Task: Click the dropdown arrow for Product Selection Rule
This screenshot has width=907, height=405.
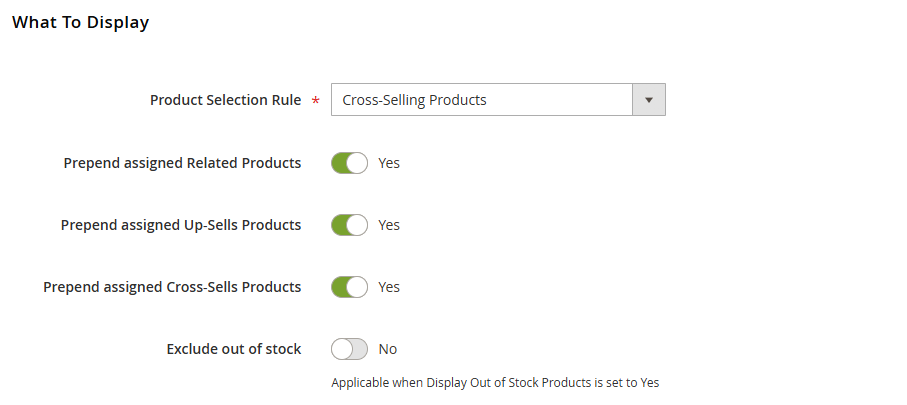Action: tap(649, 100)
